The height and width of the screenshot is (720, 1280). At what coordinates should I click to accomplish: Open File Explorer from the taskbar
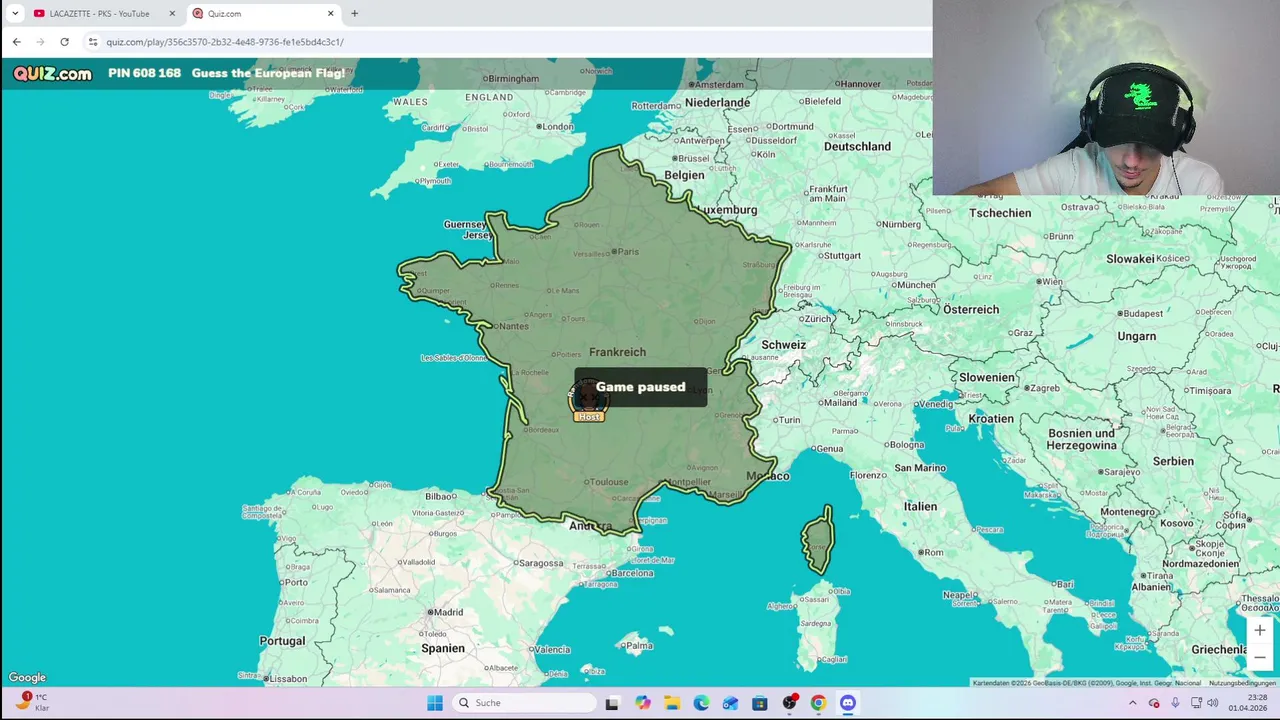672,703
